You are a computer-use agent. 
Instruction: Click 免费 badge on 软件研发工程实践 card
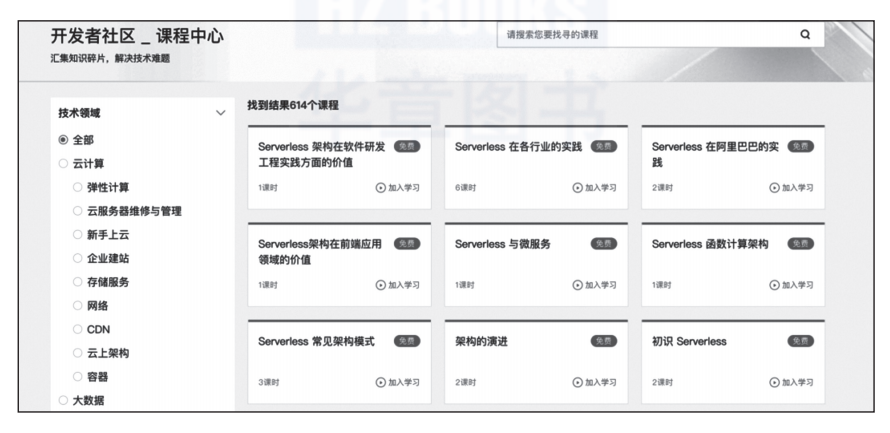click(x=407, y=146)
